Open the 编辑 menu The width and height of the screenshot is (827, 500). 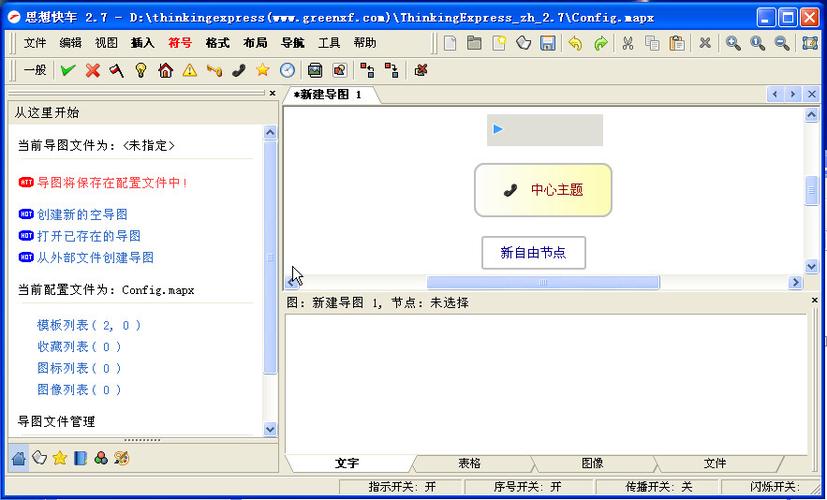(x=71, y=43)
